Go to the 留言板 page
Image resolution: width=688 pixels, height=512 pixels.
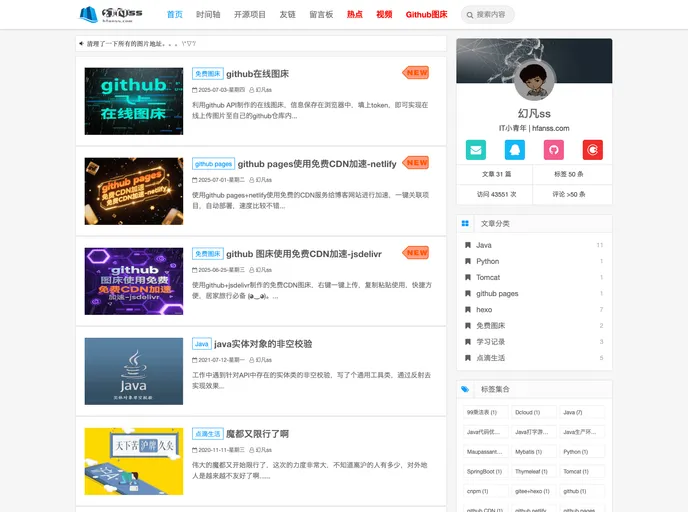[x=321, y=15]
